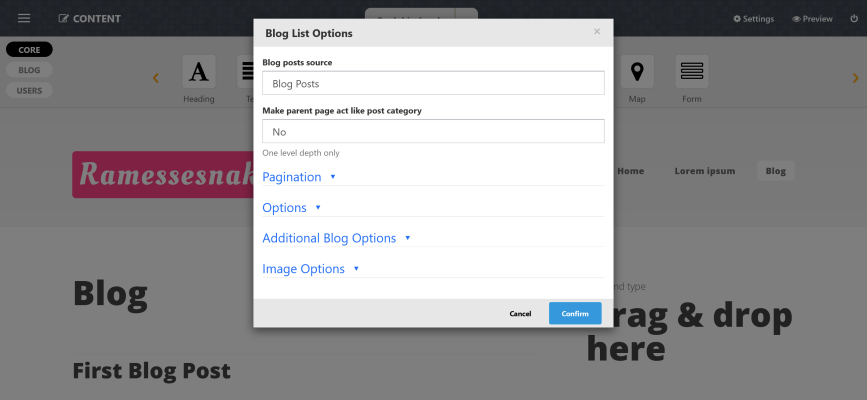Screen dimensions: 867x400
Task: Click the Cancel button
Action: 520,313
